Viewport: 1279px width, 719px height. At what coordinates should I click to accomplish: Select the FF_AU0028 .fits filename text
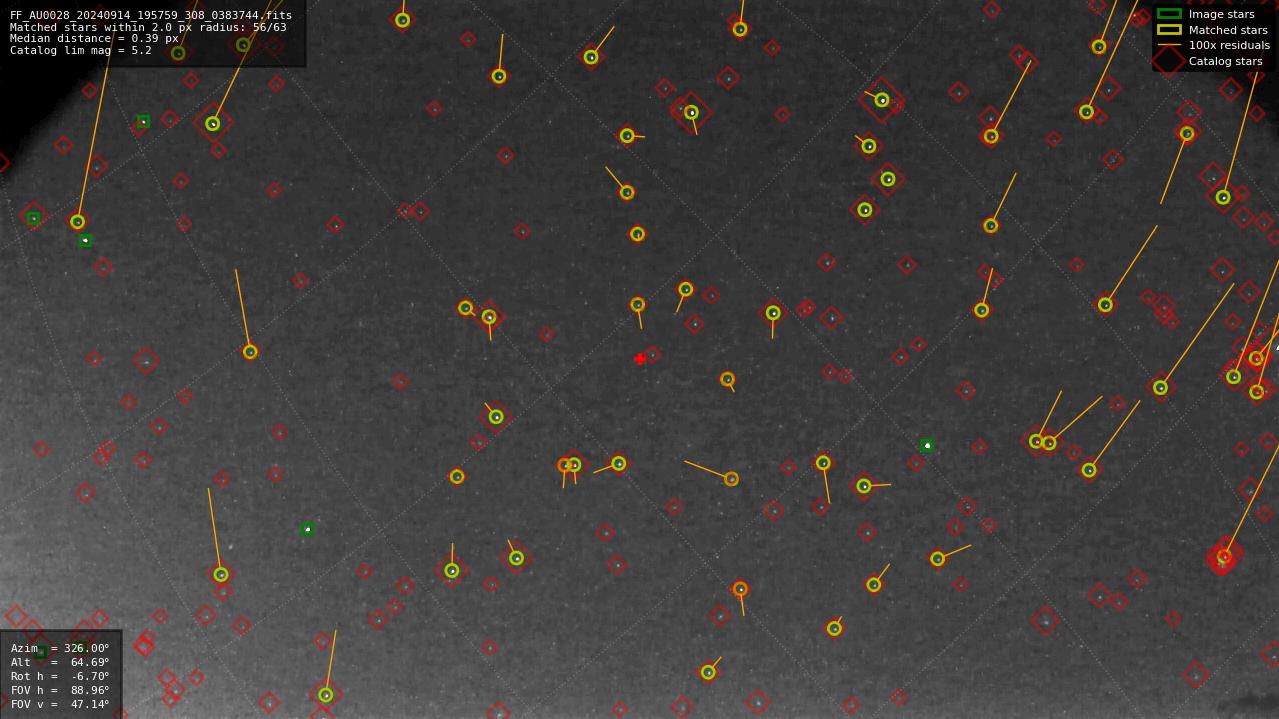coord(151,15)
